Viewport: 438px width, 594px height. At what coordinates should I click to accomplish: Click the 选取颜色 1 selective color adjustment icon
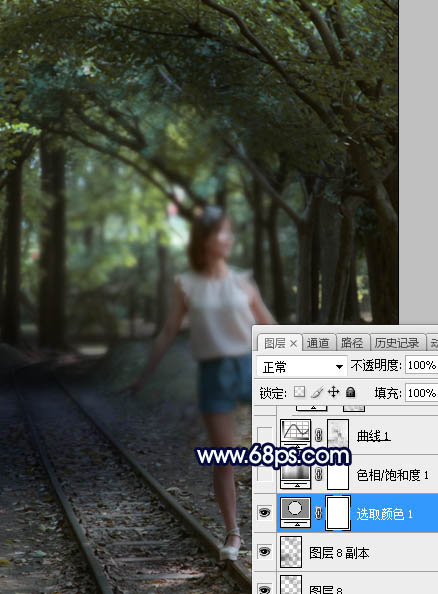pos(296,512)
